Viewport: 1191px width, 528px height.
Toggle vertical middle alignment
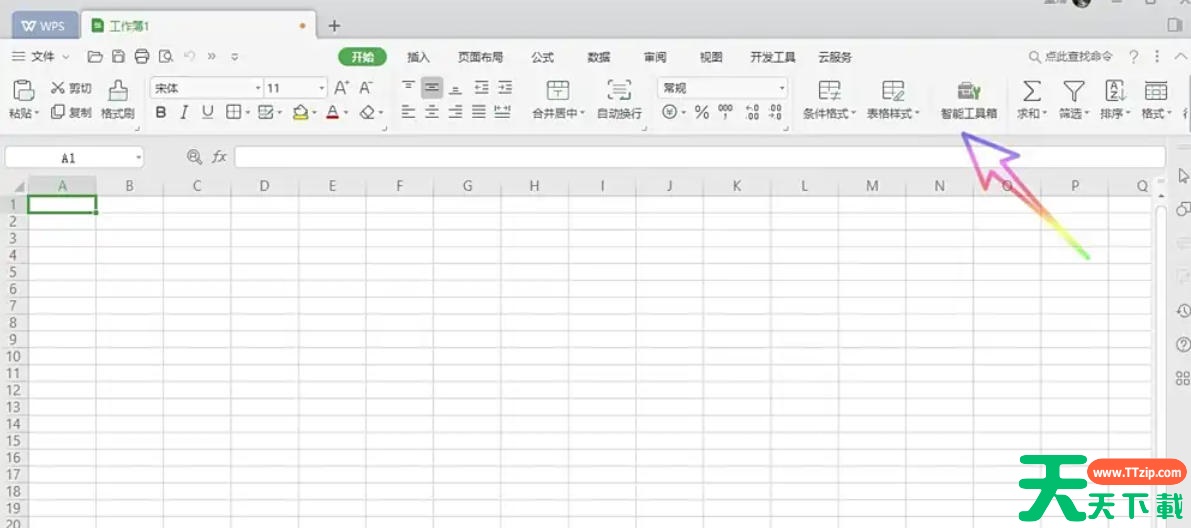[x=432, y=87]
